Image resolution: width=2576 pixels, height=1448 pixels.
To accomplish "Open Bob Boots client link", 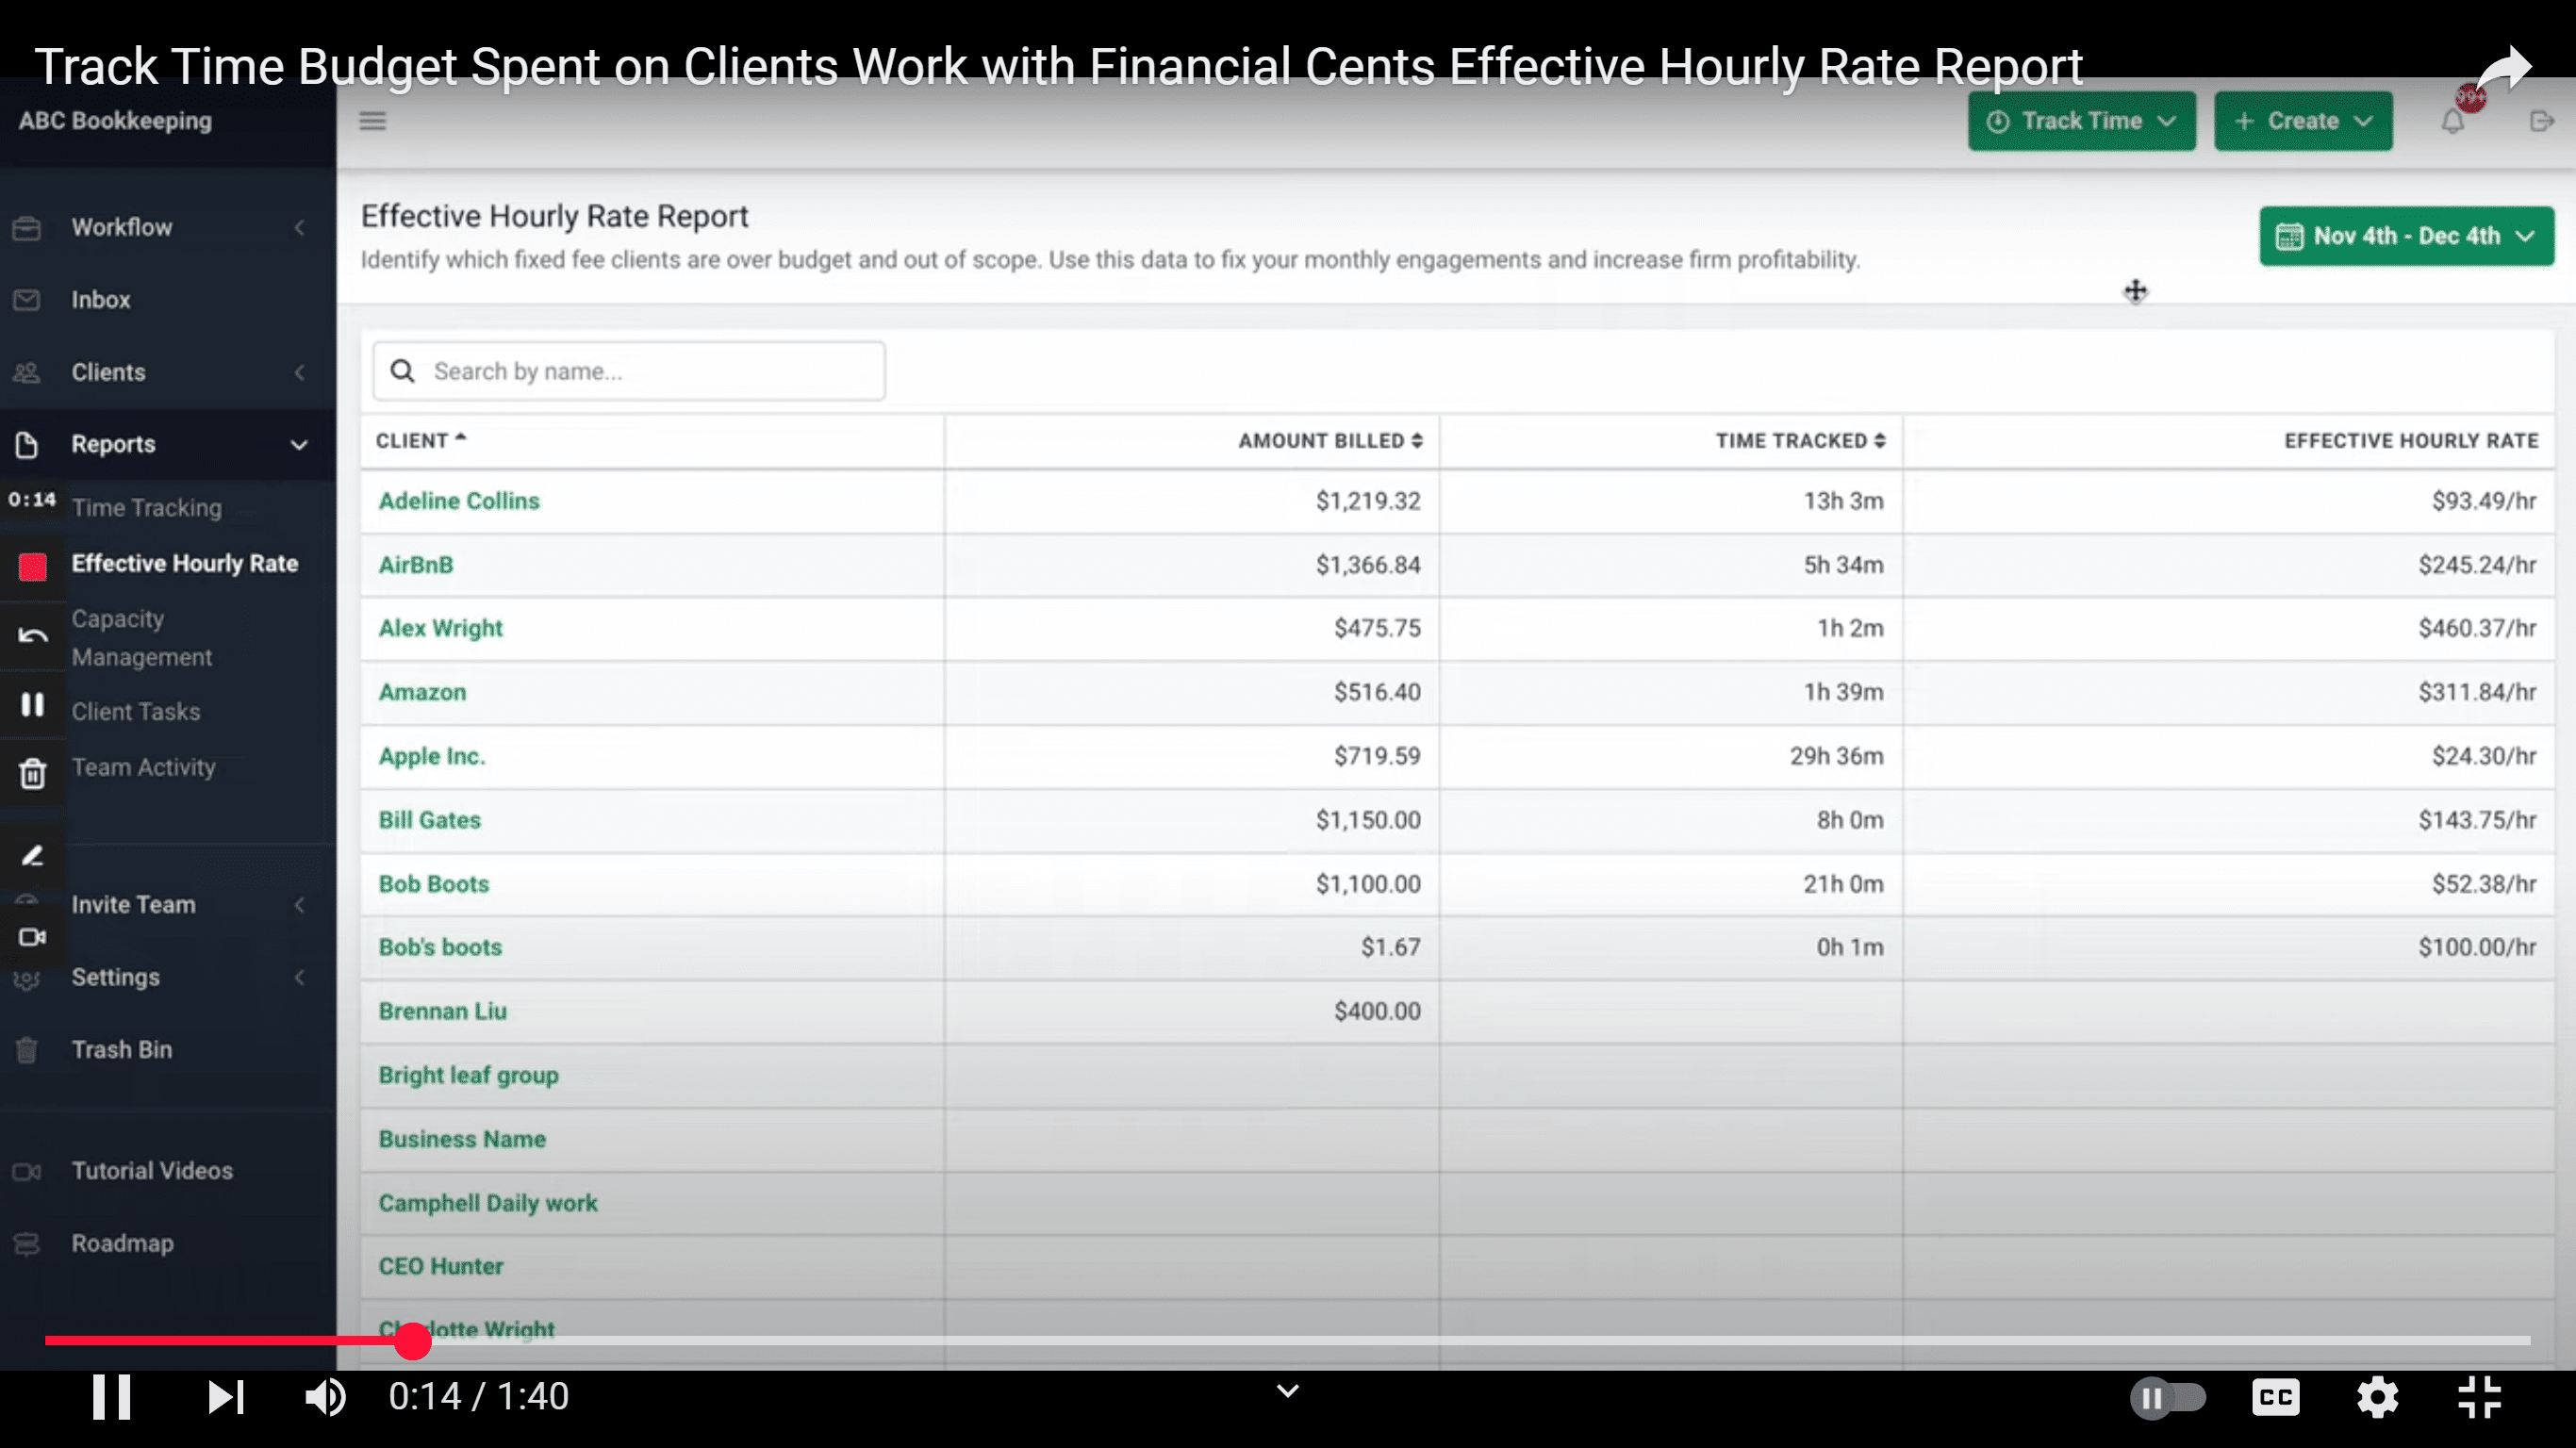I will (433, 884).
